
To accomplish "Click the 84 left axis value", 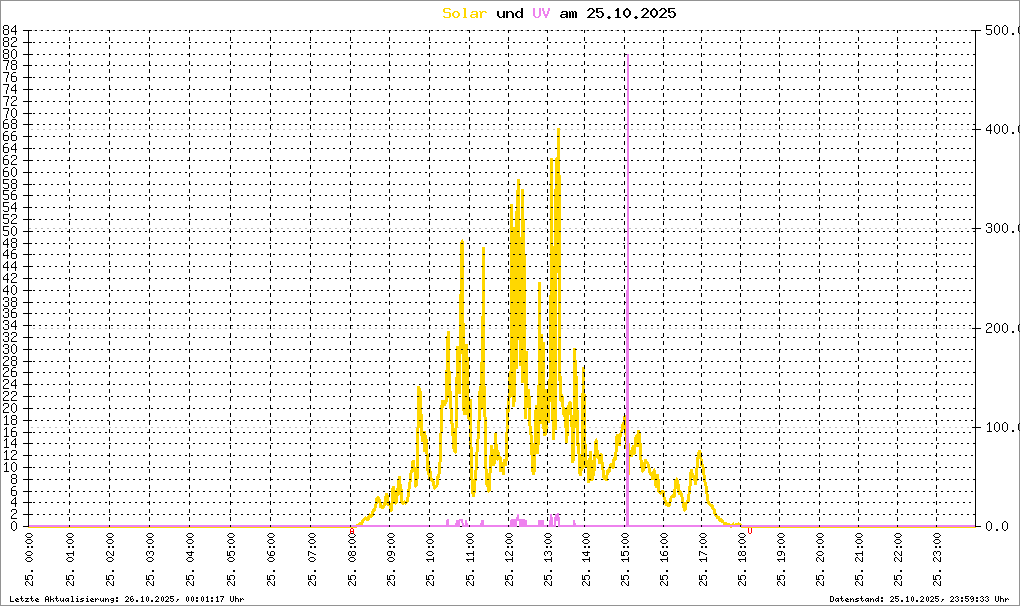I will [x=9, y=30].
